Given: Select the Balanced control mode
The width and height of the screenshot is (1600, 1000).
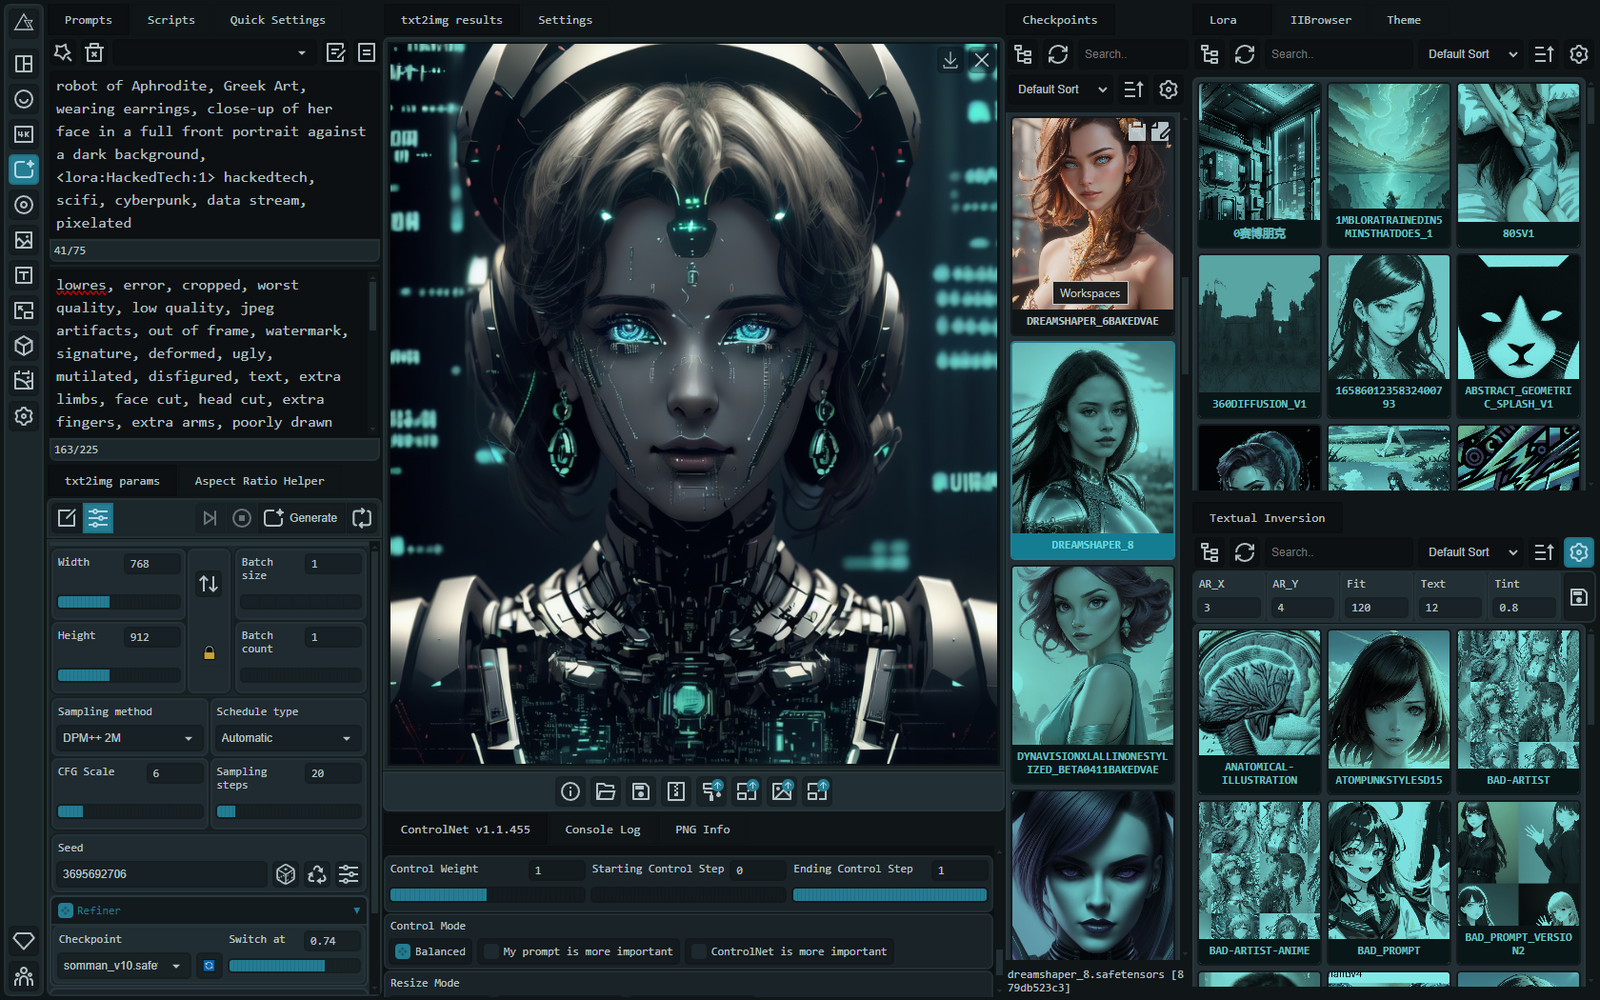Looking at the screenshot, I should coord(431,952).
